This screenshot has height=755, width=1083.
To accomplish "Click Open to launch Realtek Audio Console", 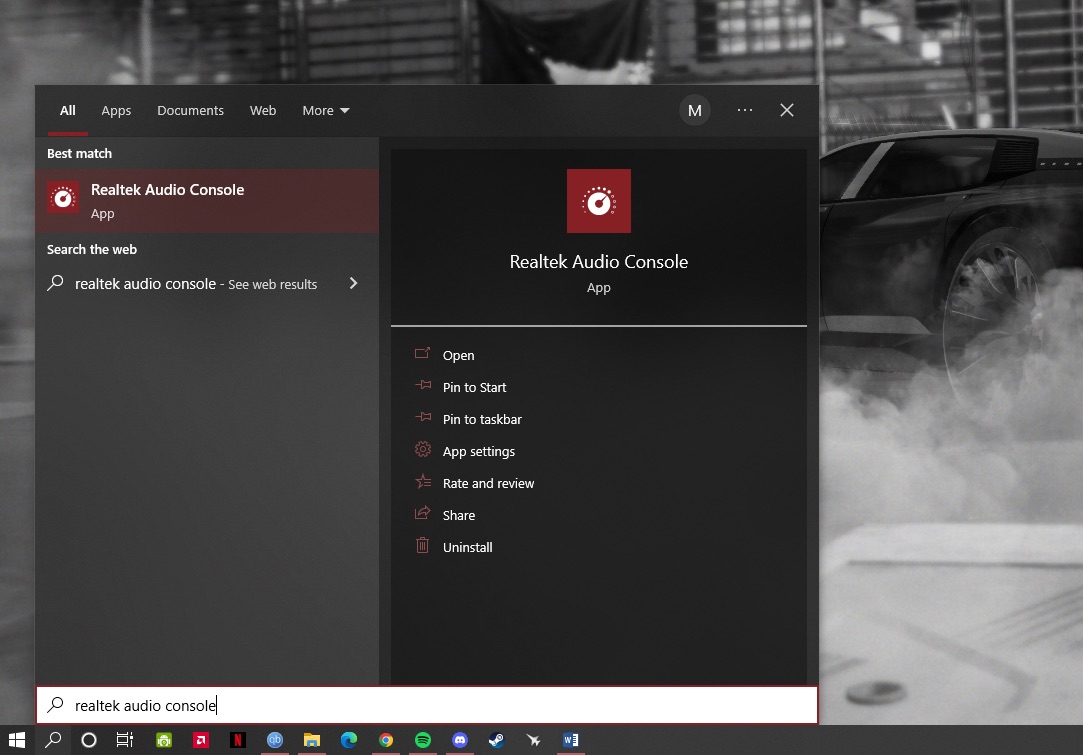I will (x=458, y=355).
